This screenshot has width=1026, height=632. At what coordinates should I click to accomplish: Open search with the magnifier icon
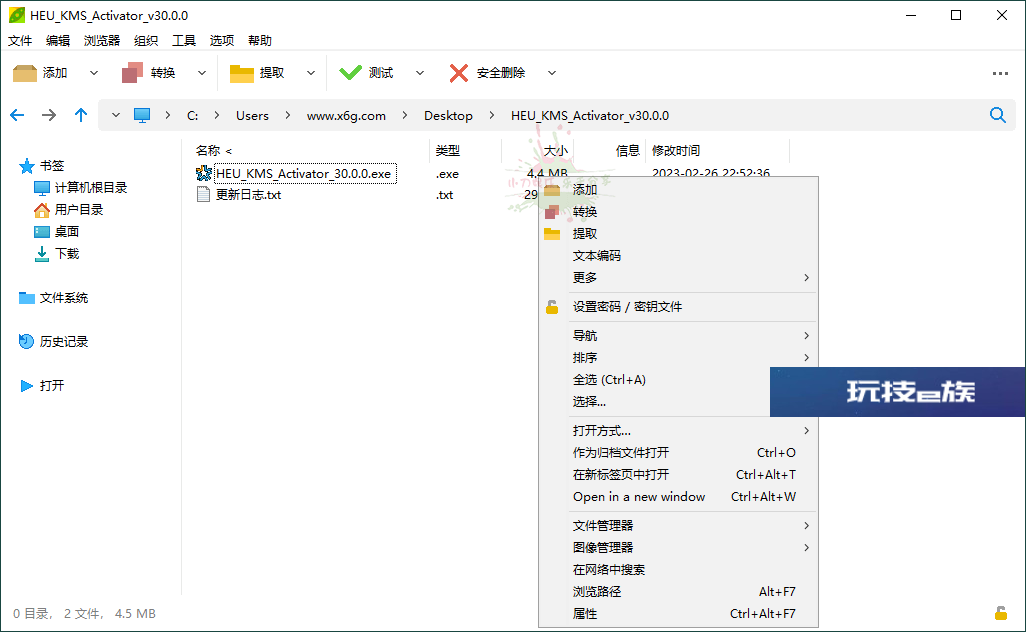pos(997,115)
